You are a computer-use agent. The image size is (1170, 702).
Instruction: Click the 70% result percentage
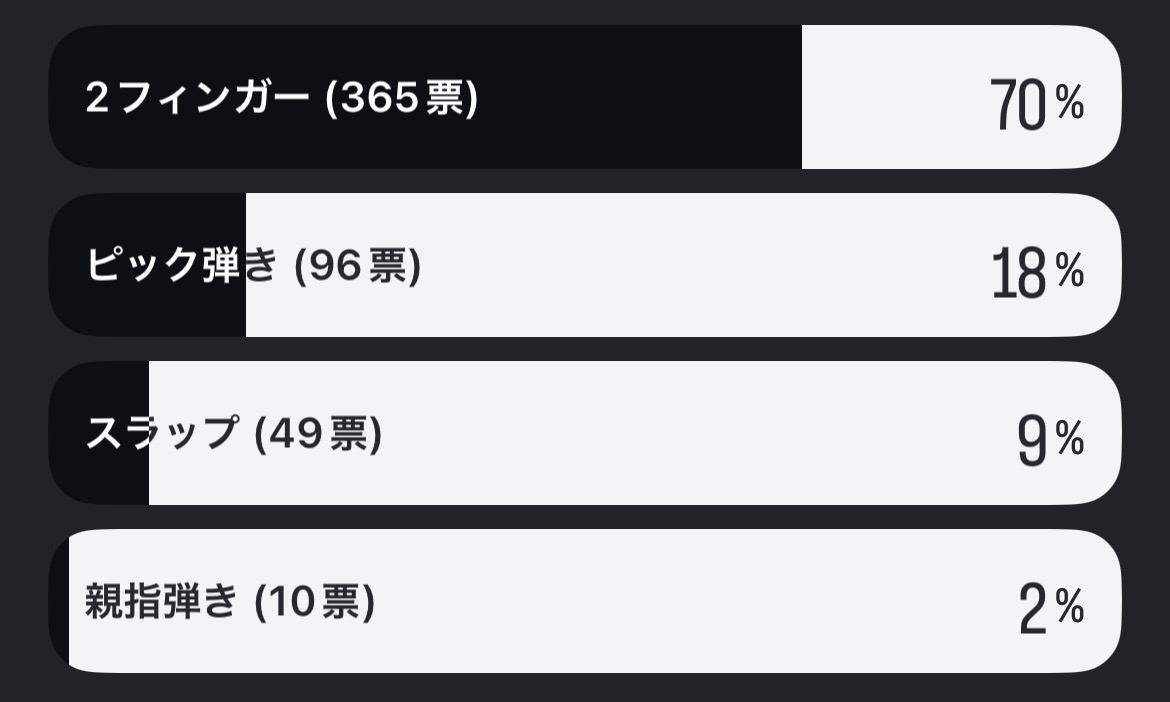coord(1036,103)
